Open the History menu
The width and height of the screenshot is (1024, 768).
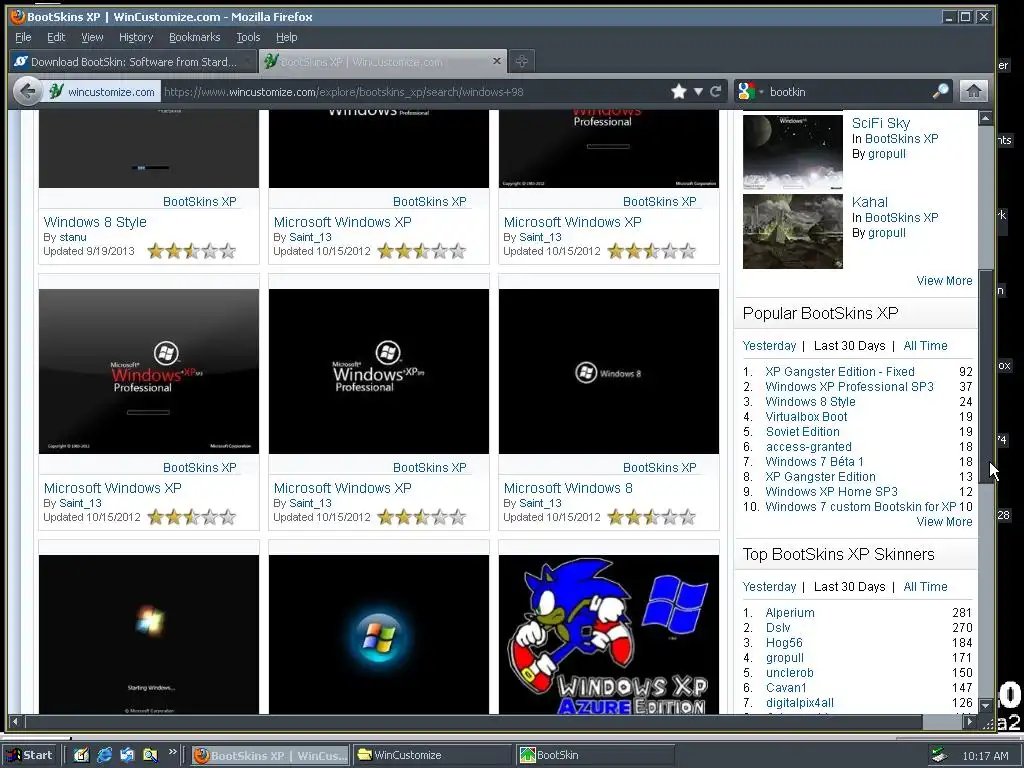coord(136,37)
